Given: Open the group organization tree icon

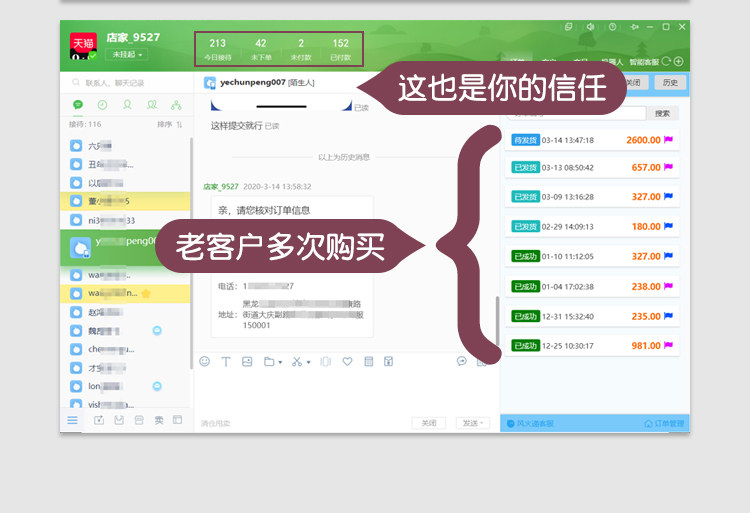Looking at the screenshot, I should pyautogui.click(x=176, y=105).
